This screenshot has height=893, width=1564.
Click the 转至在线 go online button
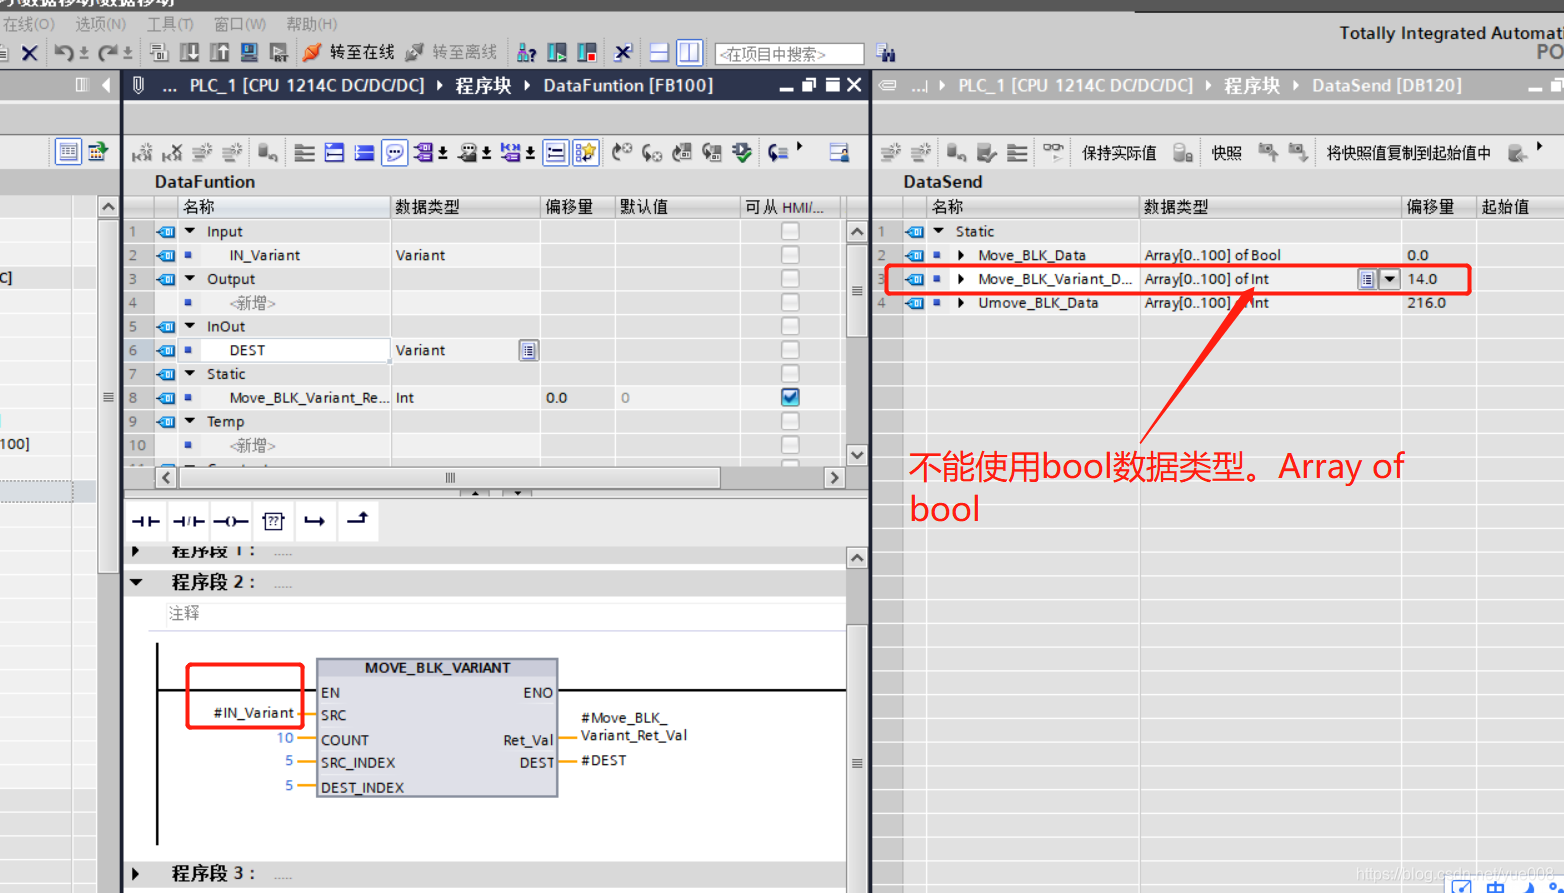pos(348,52)
